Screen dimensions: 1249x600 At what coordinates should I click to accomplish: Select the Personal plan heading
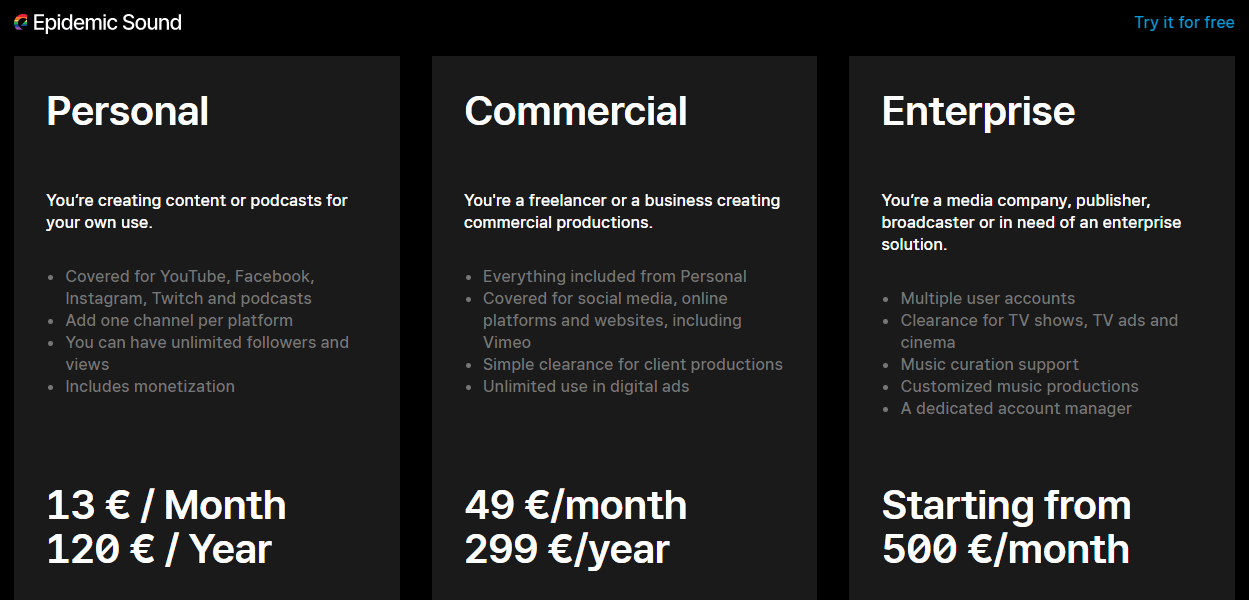(x=128, y=111)
